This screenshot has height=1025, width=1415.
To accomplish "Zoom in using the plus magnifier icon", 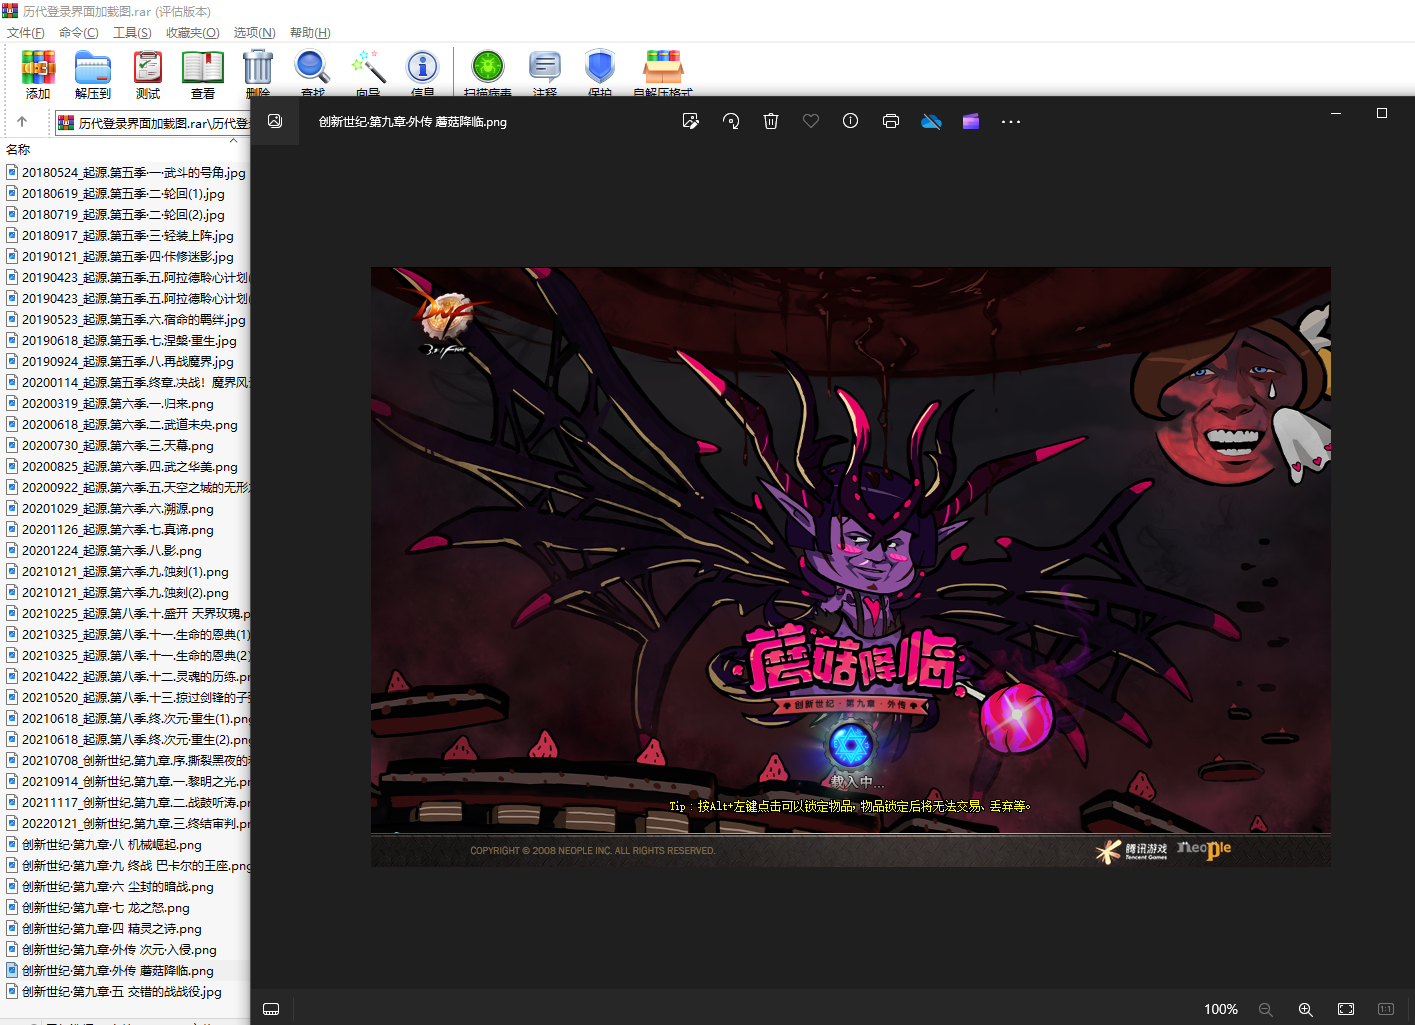I will 1305,1009.
